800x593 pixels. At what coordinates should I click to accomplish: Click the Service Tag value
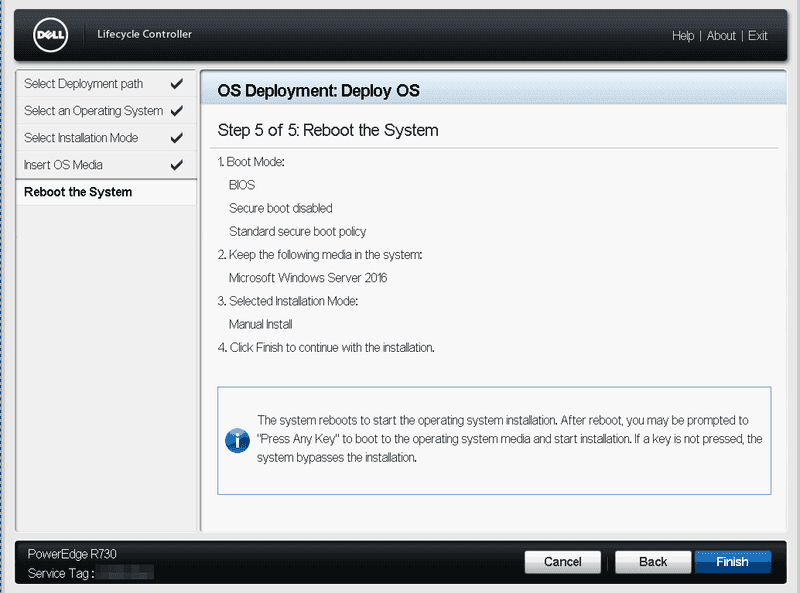click(x=127, y=573)
